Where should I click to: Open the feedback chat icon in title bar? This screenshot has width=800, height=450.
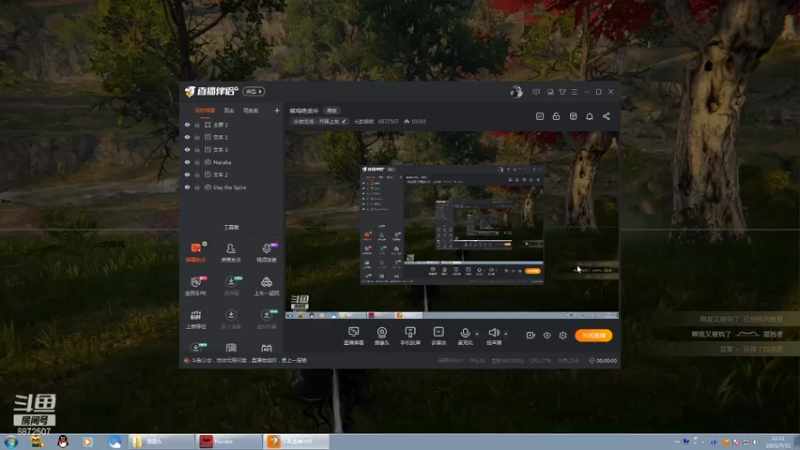coord(536,92)
